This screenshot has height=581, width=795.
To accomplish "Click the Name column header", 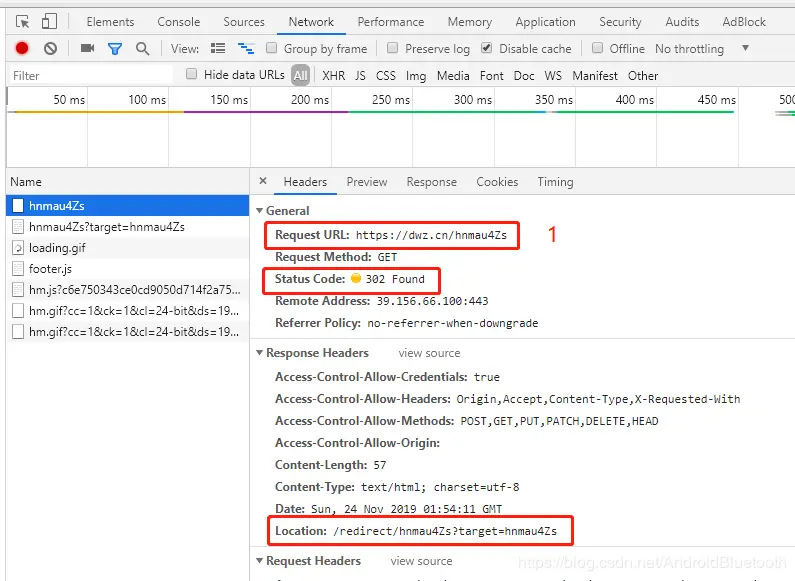I will 128,181.
